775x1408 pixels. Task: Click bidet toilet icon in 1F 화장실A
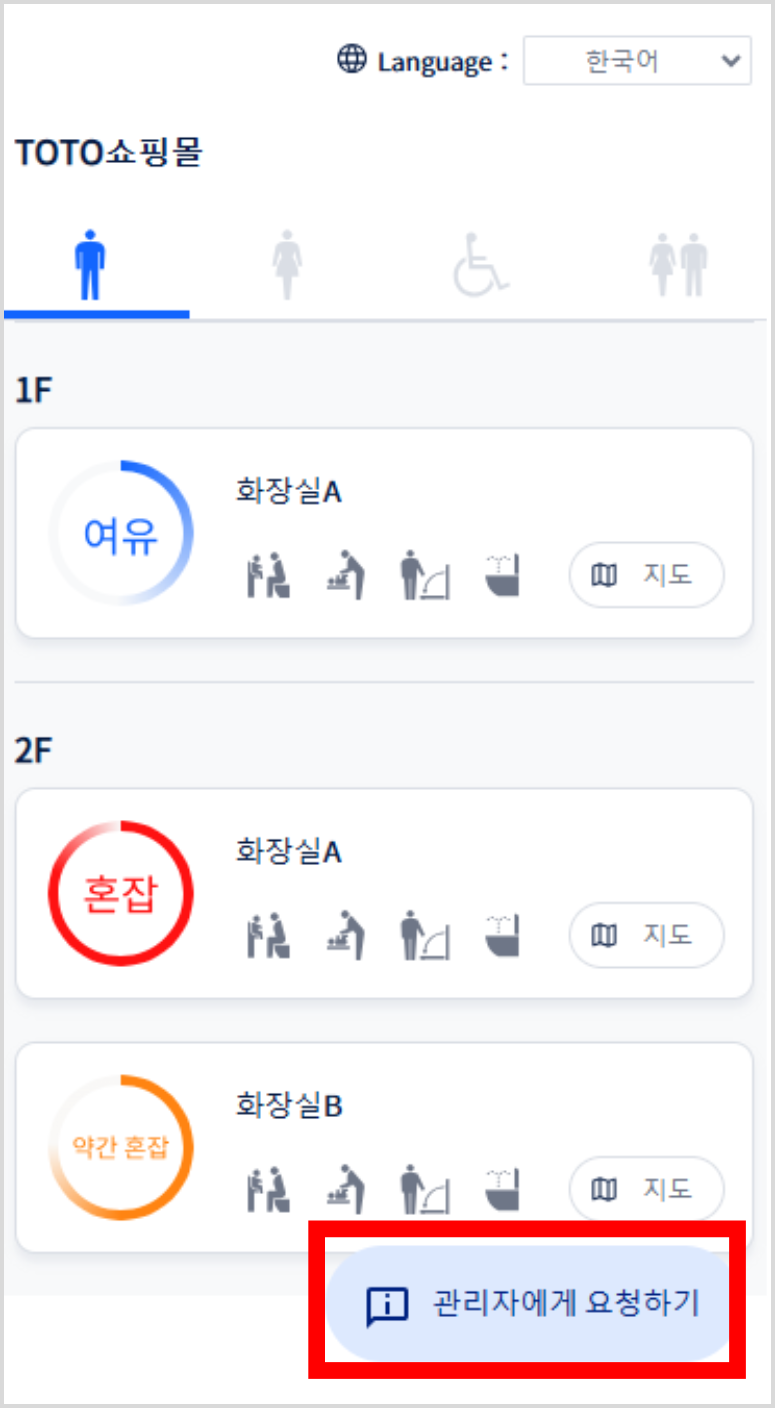[502, 576]
